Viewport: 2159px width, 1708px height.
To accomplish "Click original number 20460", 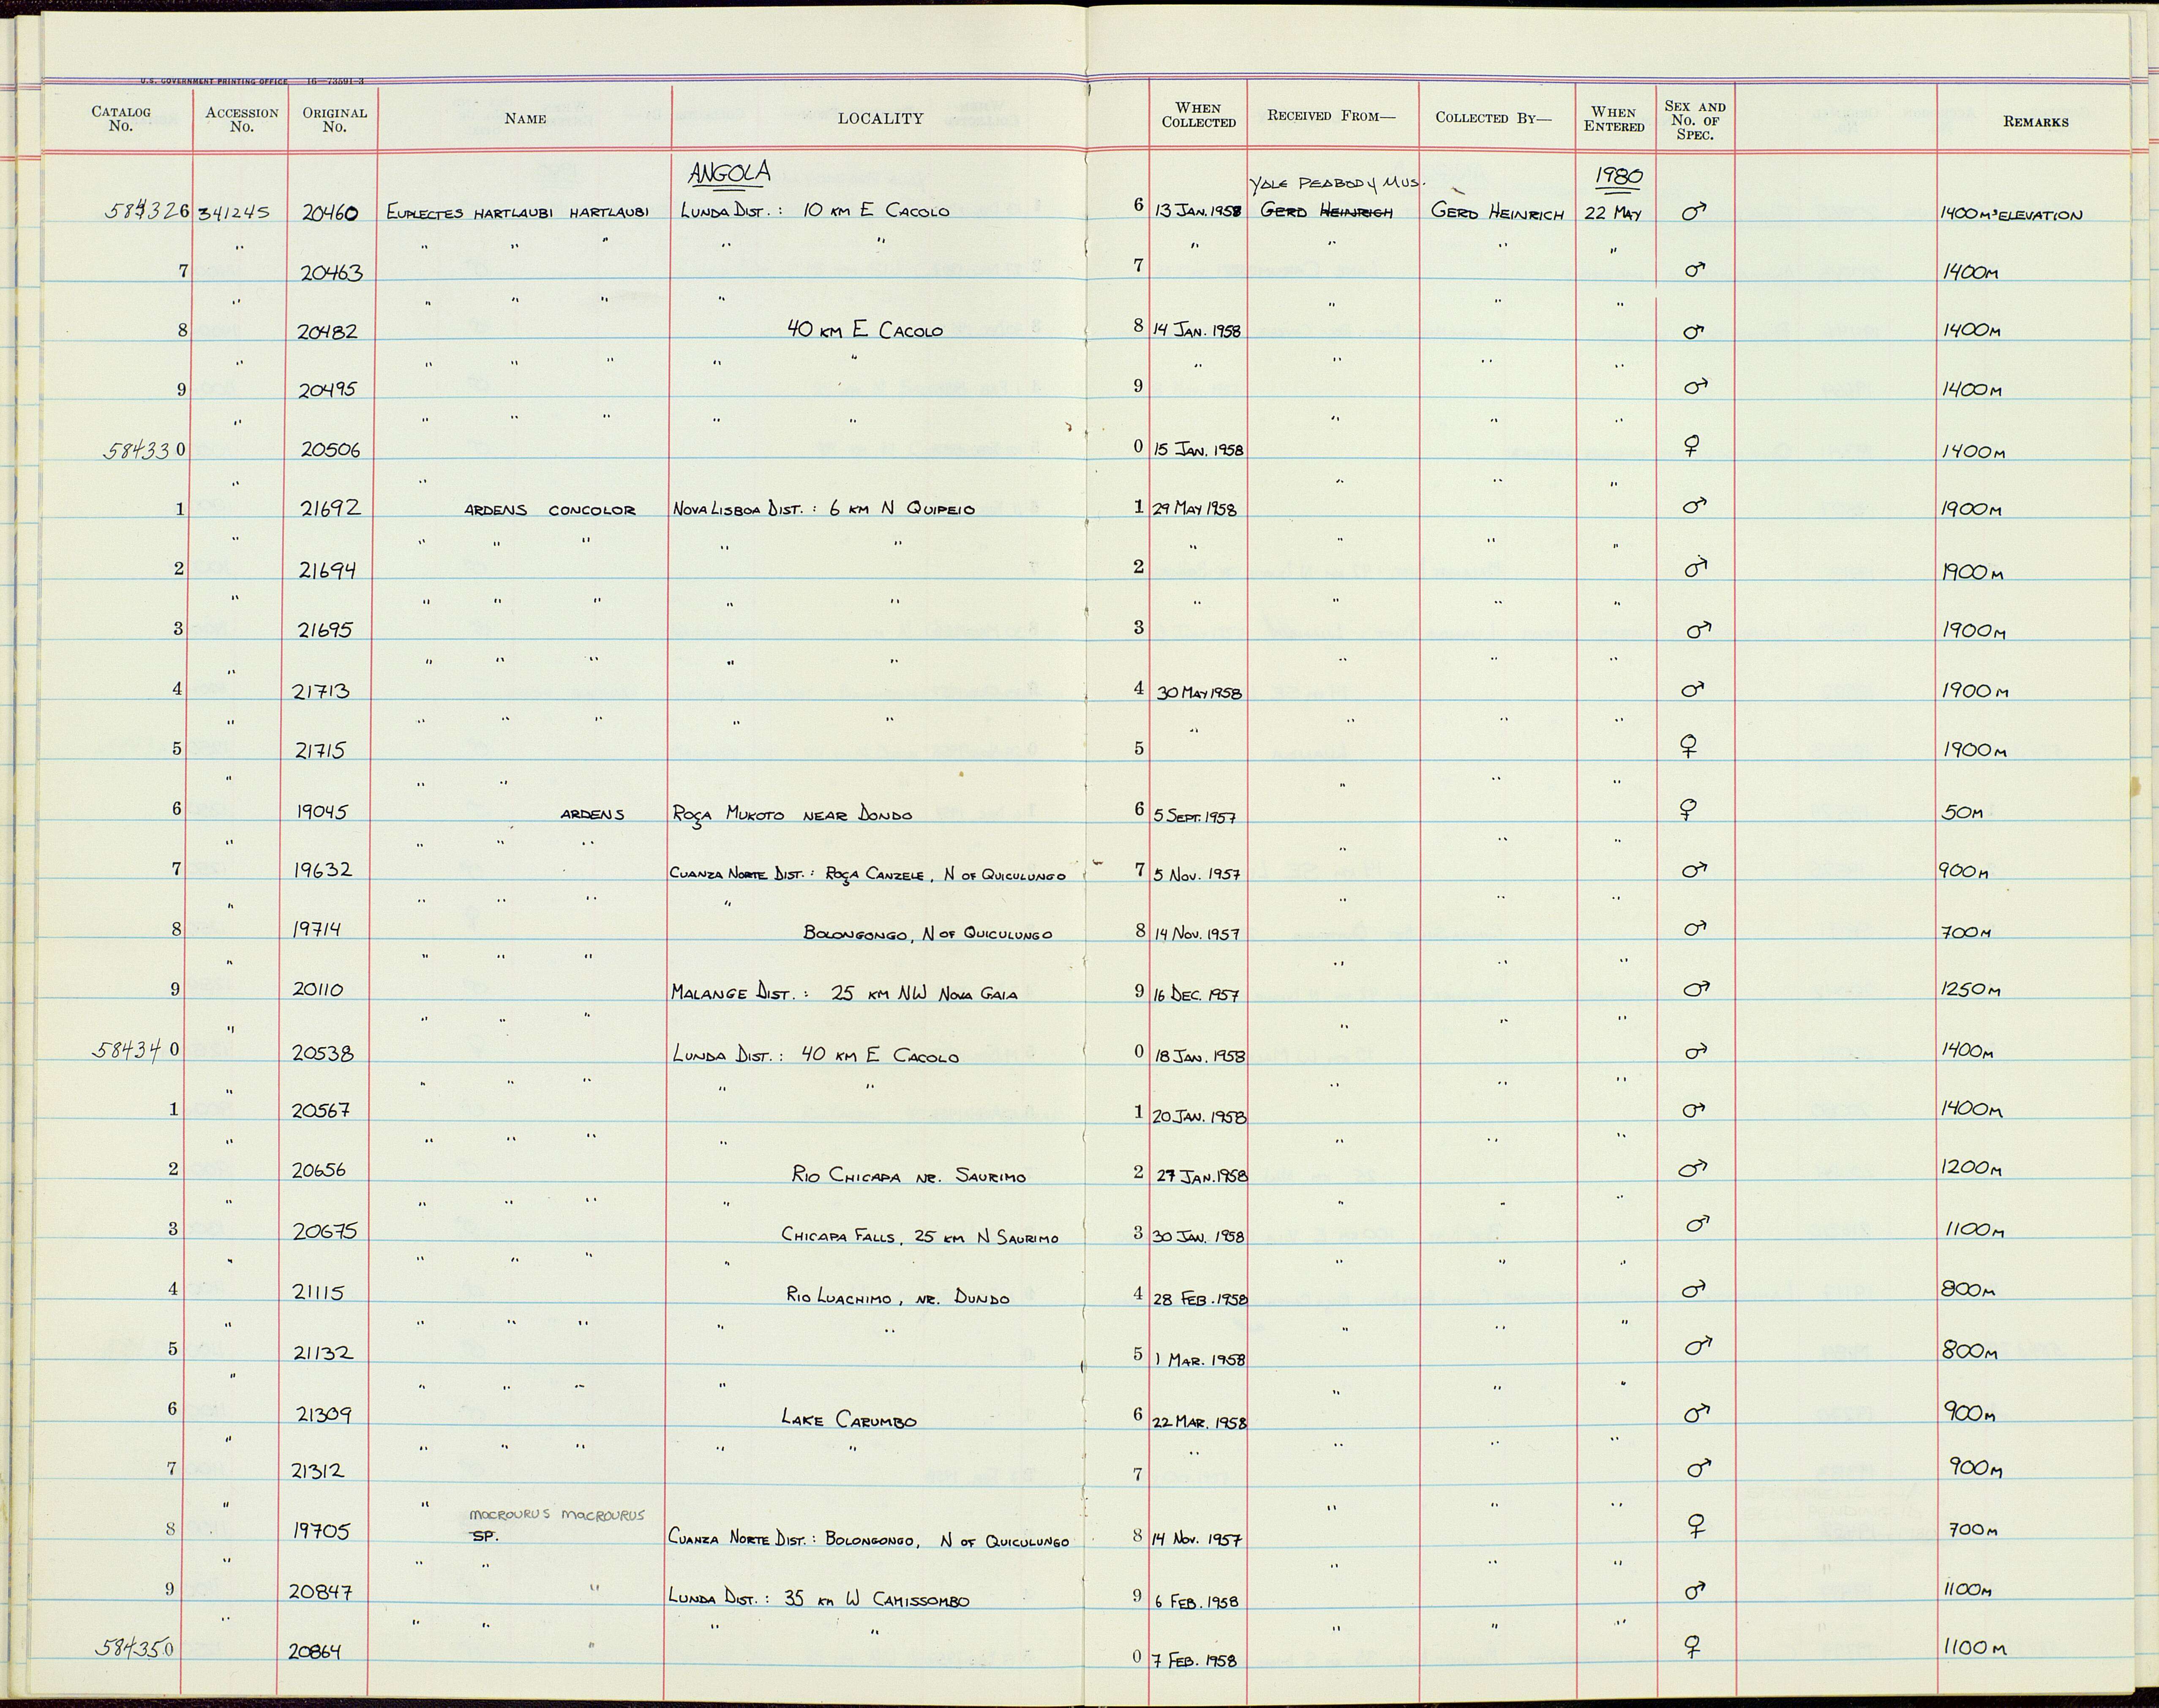I will pos(331,212).
